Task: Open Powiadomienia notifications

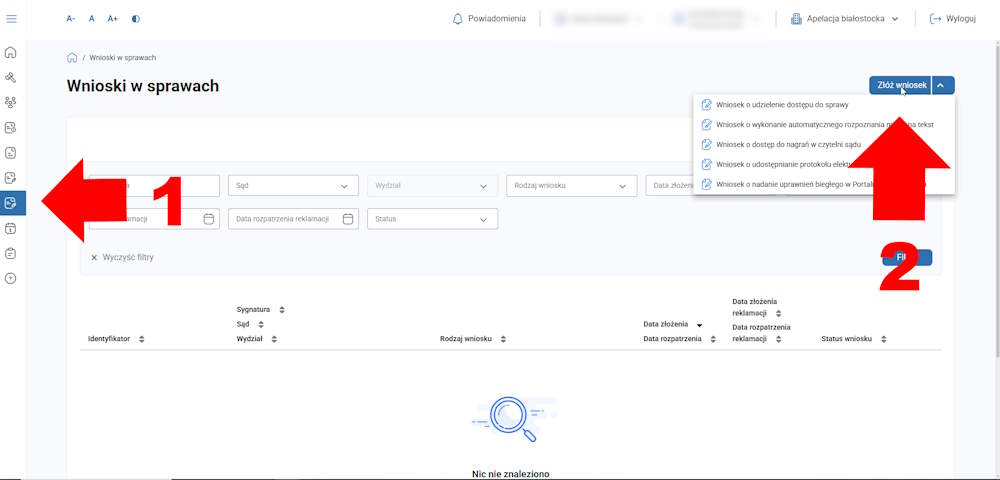Action: click(x=489, y=19)
